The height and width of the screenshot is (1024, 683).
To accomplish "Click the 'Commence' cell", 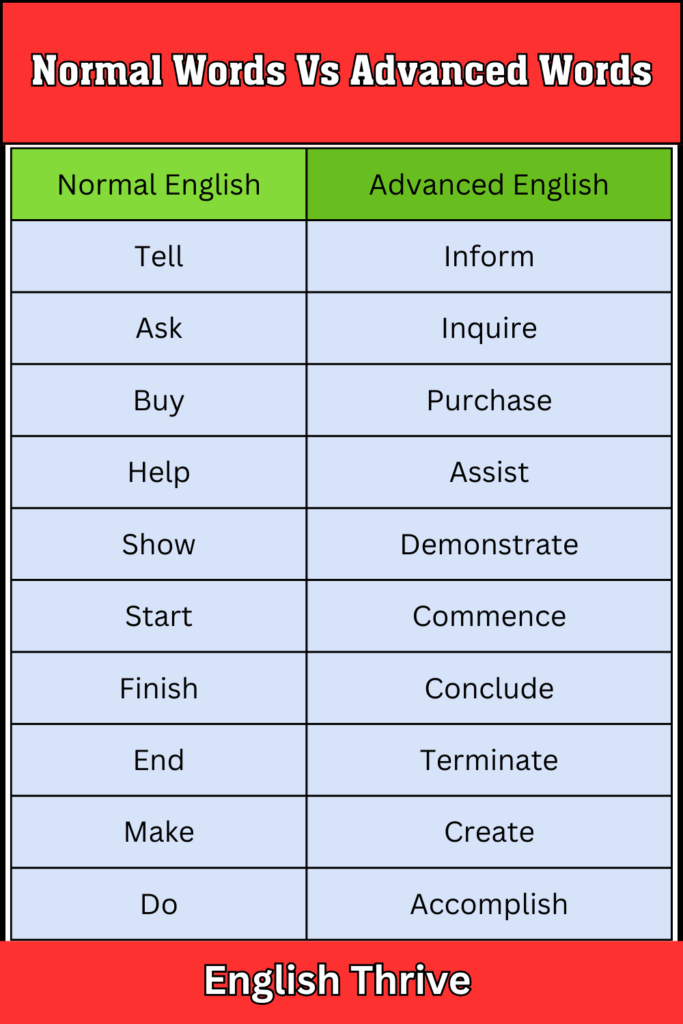I will click(489, 617).
